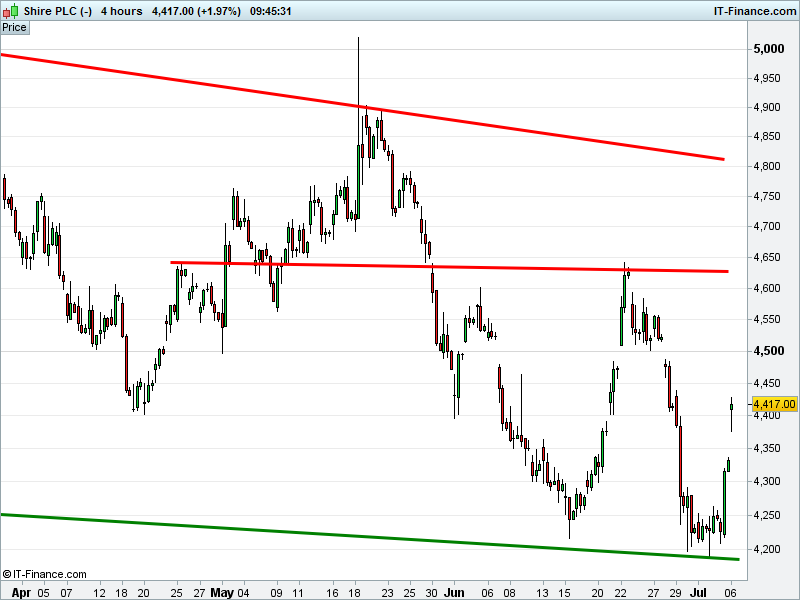Click the yellow 4,417.00 current price tag

[x=774, y=404]
